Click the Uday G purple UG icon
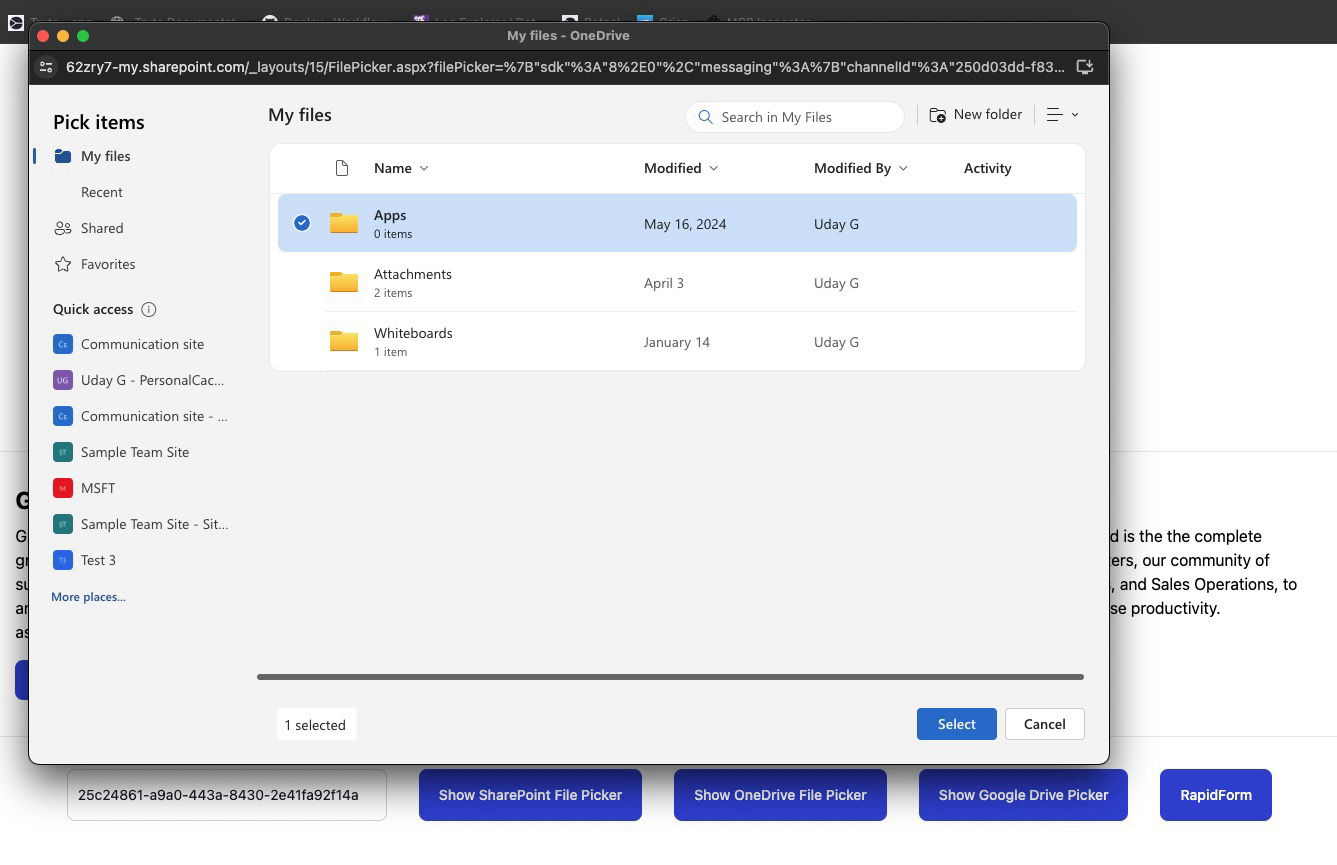Viewport: 1337px width, 865px height. point(63,380)
